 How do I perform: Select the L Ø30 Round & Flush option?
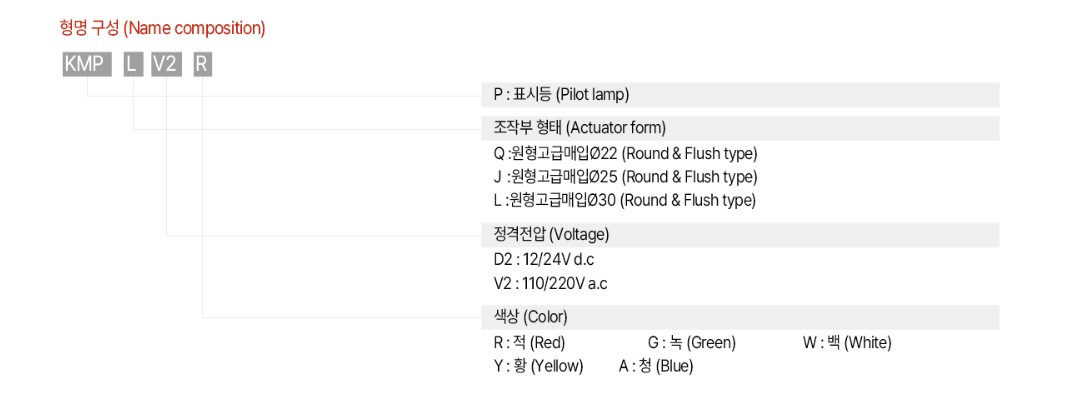click(625, 201)
